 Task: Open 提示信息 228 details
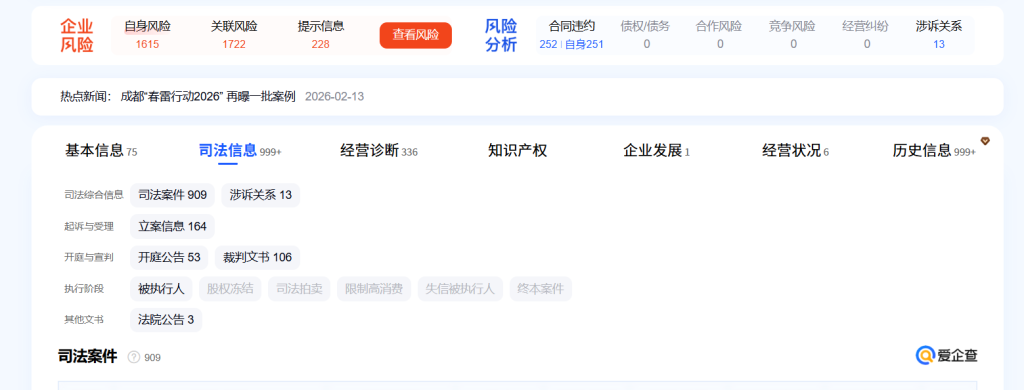point(321,35)
